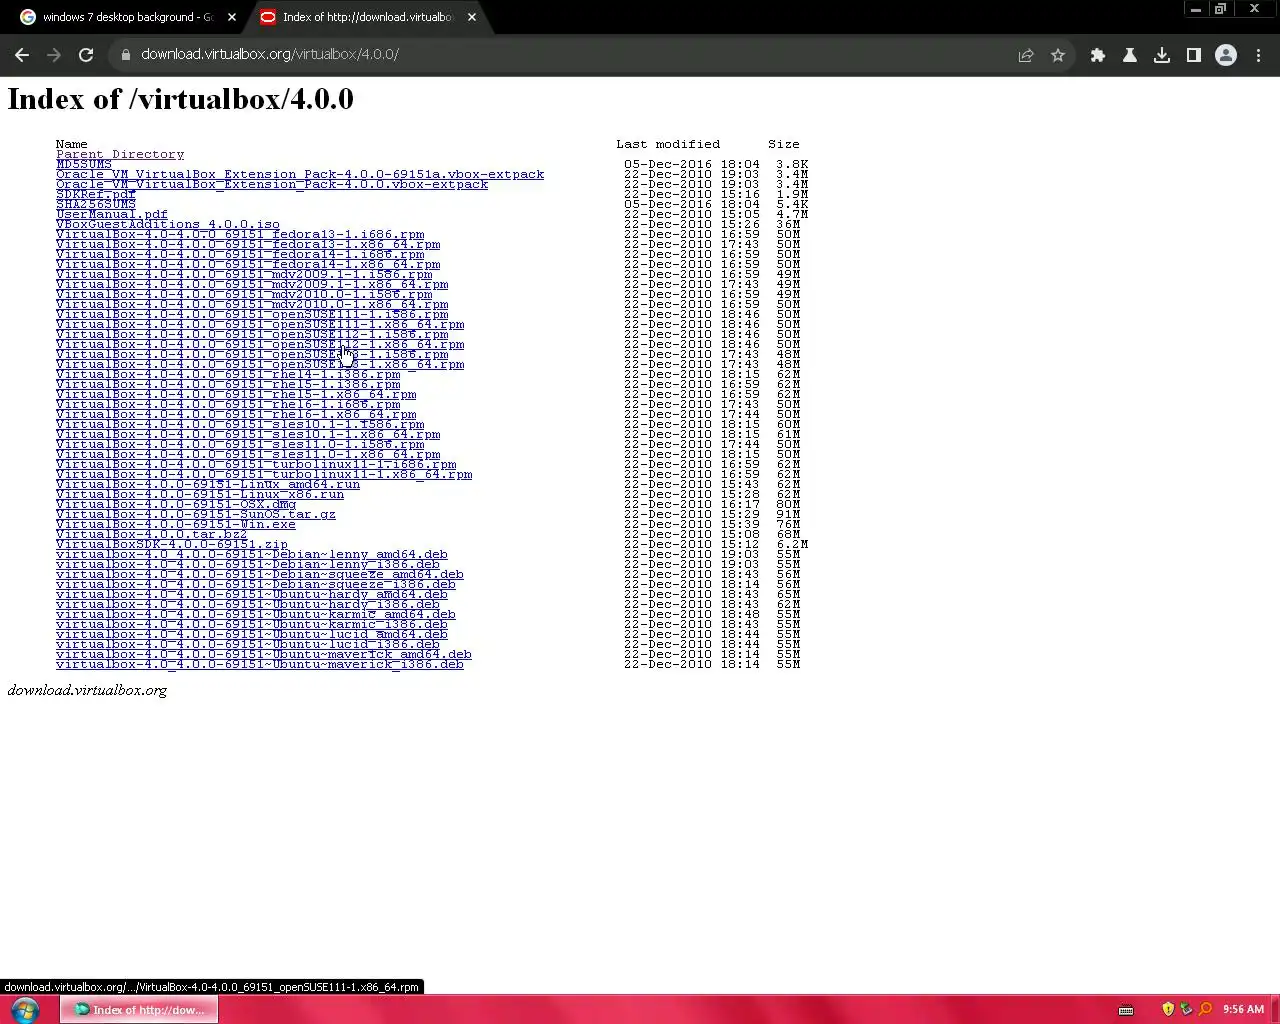Viewport: 1280px width, 1024px height.
Task: Download Ubuntu~maverick_amd64.deb package
Action: (264, 654)
